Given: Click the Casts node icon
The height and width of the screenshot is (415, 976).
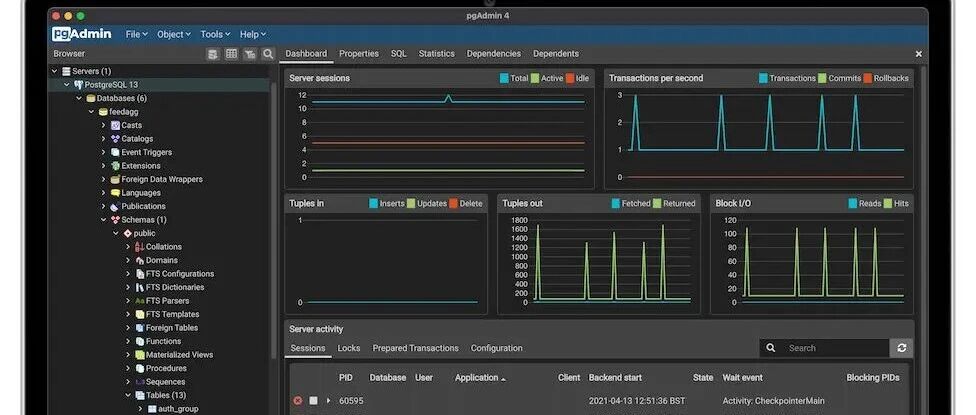Looking at the screenshot, I should (x=115, y=125).
